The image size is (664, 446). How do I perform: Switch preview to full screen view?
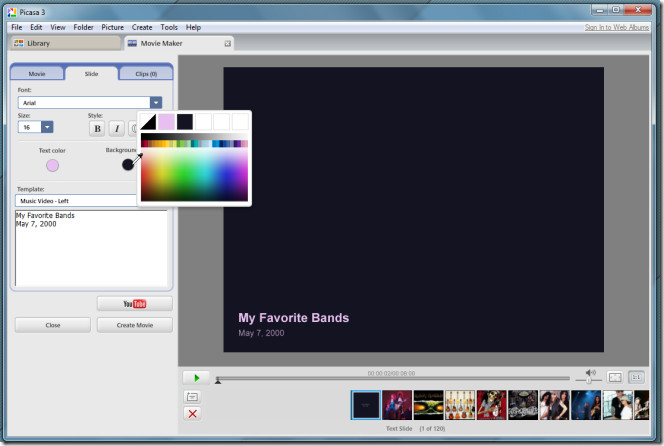pos(614,377)
